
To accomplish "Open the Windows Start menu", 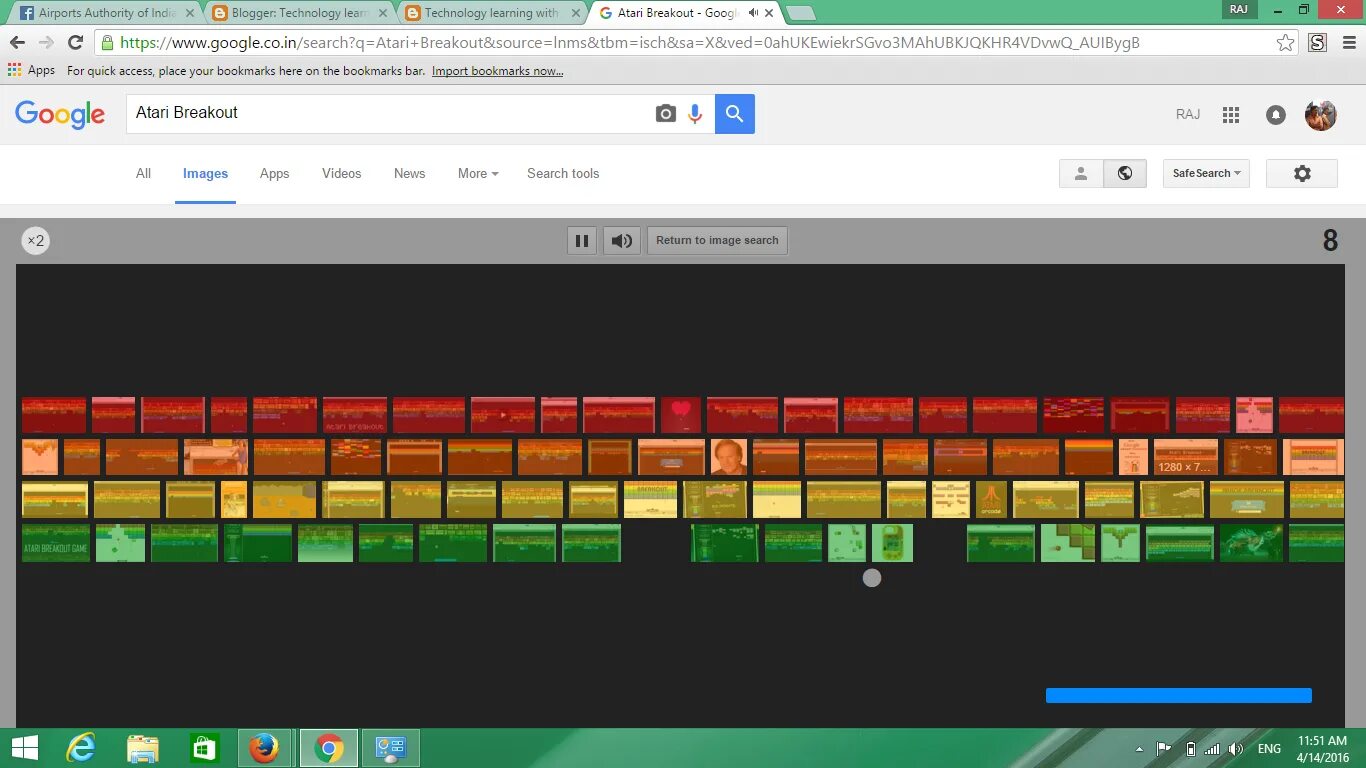I will point(24,748).
